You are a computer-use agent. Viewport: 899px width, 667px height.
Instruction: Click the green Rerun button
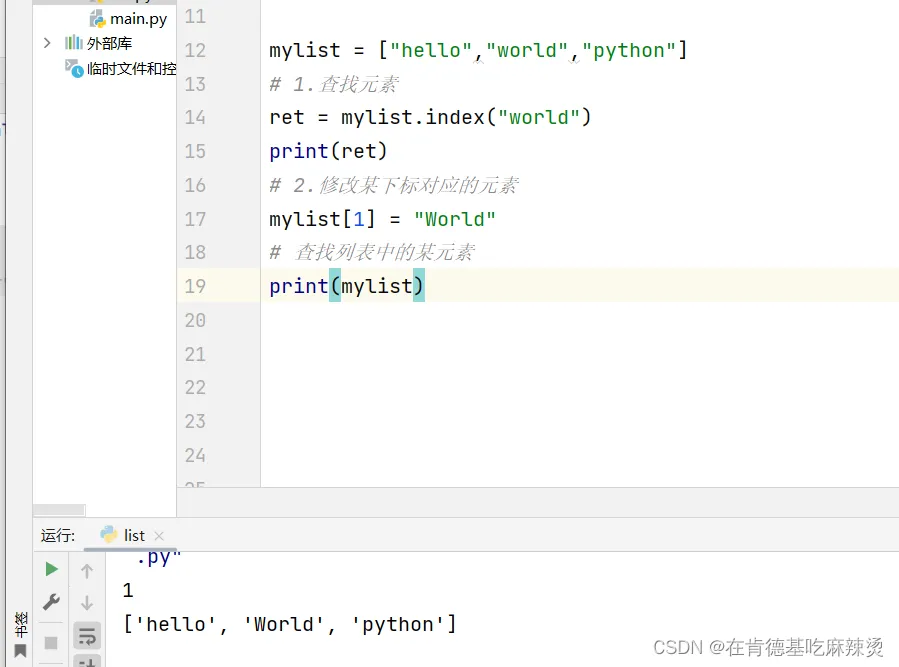coord(51,569)
